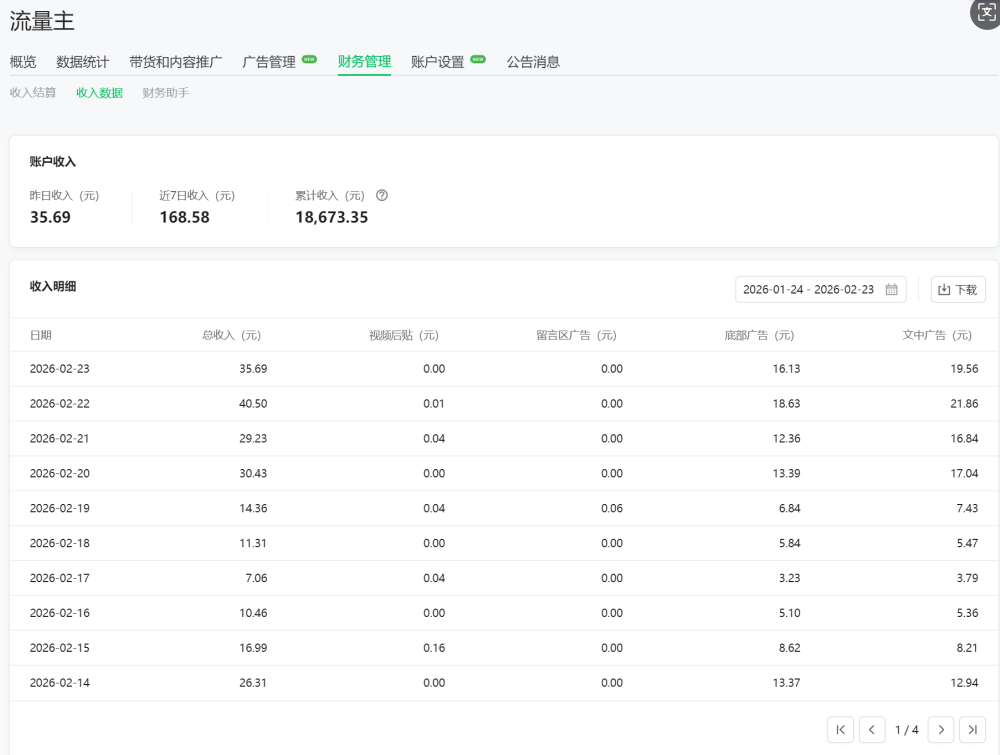Go to previous page arrow
The height and width of the screenshot is (755, 1000).
pyautogui.click(x=872, y=730)
